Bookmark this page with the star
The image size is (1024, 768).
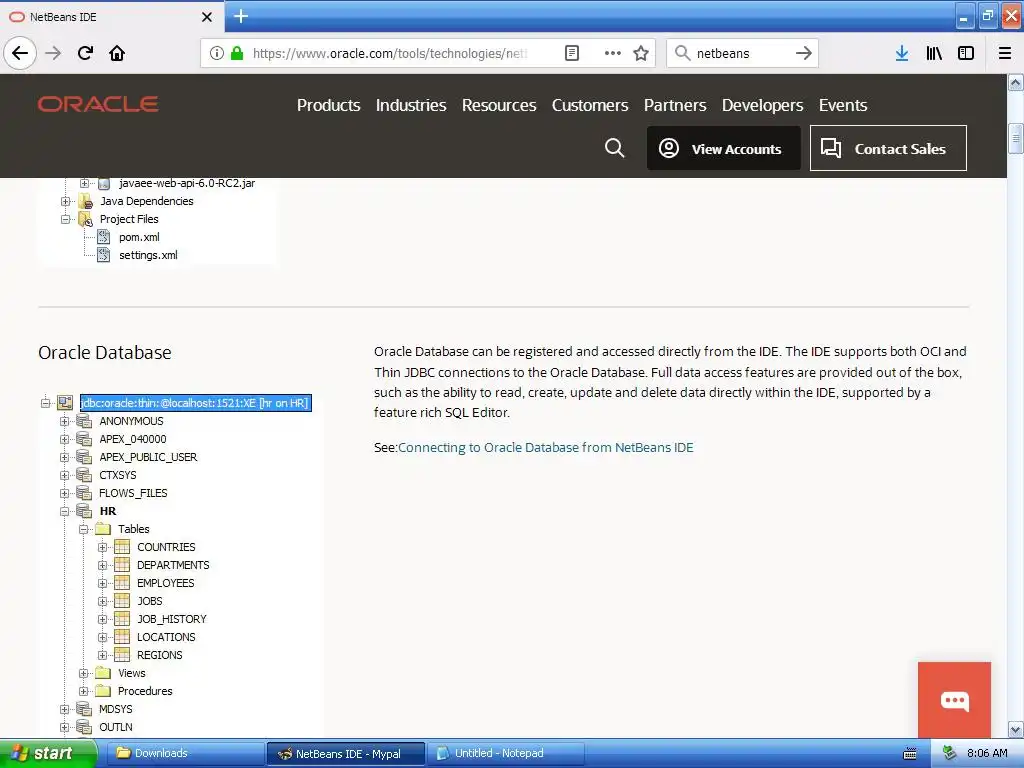pyautogui.click(x=641, y=53)
